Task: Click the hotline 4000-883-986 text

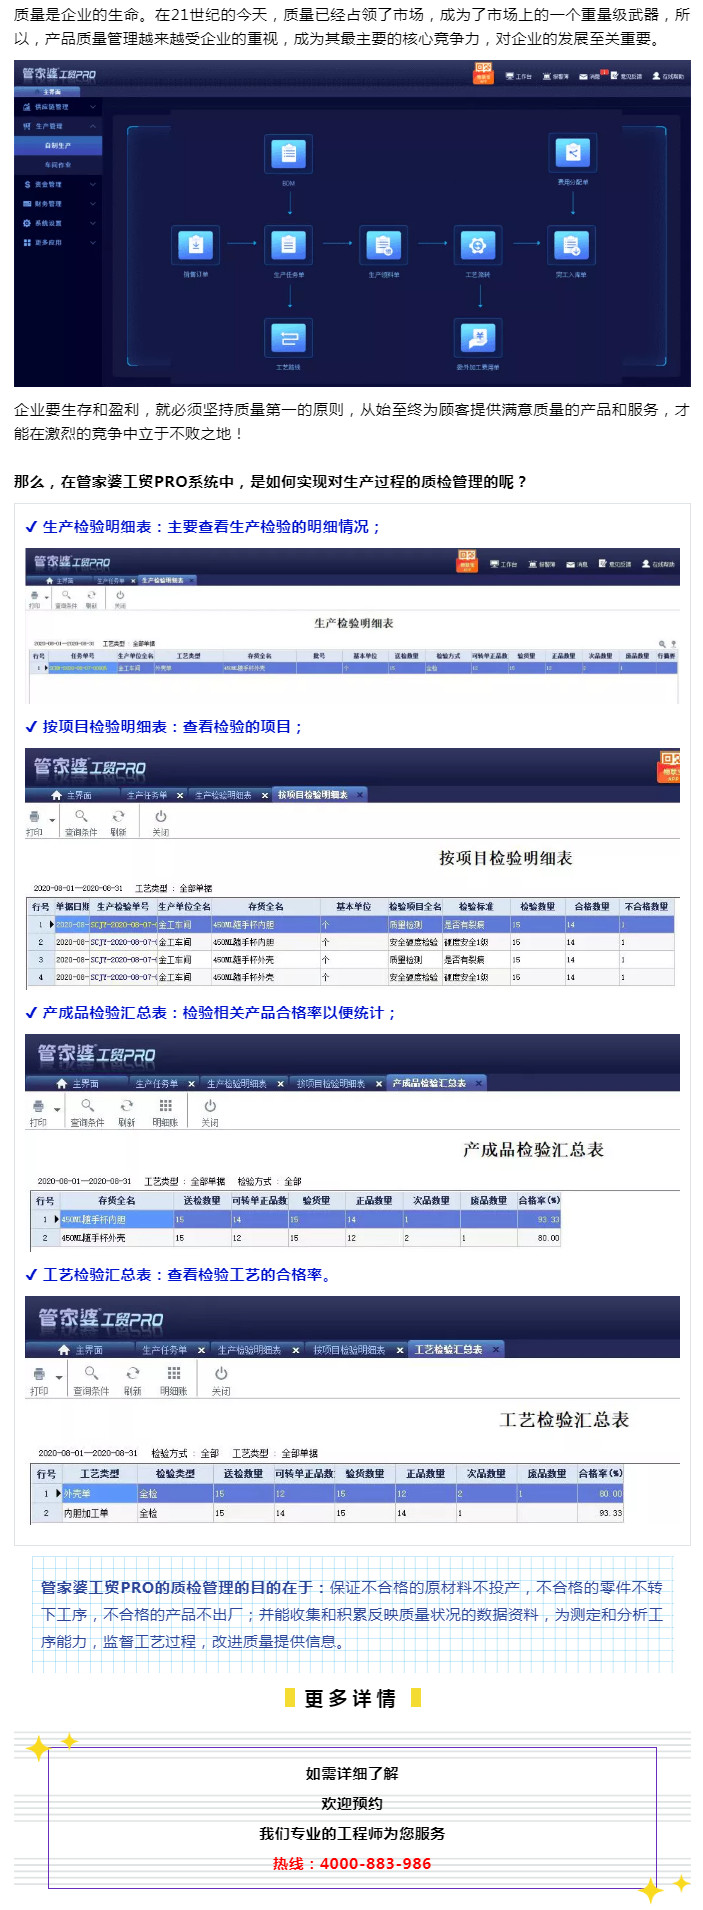Action: tap(375, 1863)
